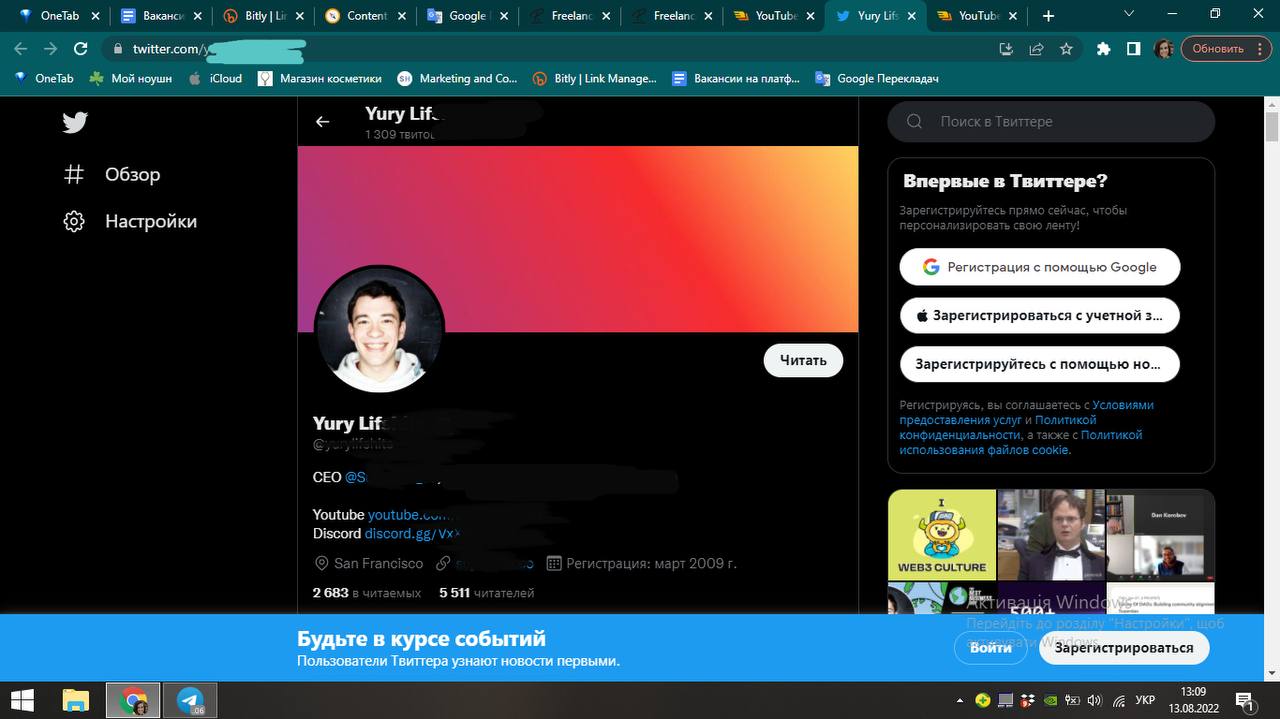Click Chrome back navigation arrow
The image size is (1280, 719).
(x=21, y=48)
